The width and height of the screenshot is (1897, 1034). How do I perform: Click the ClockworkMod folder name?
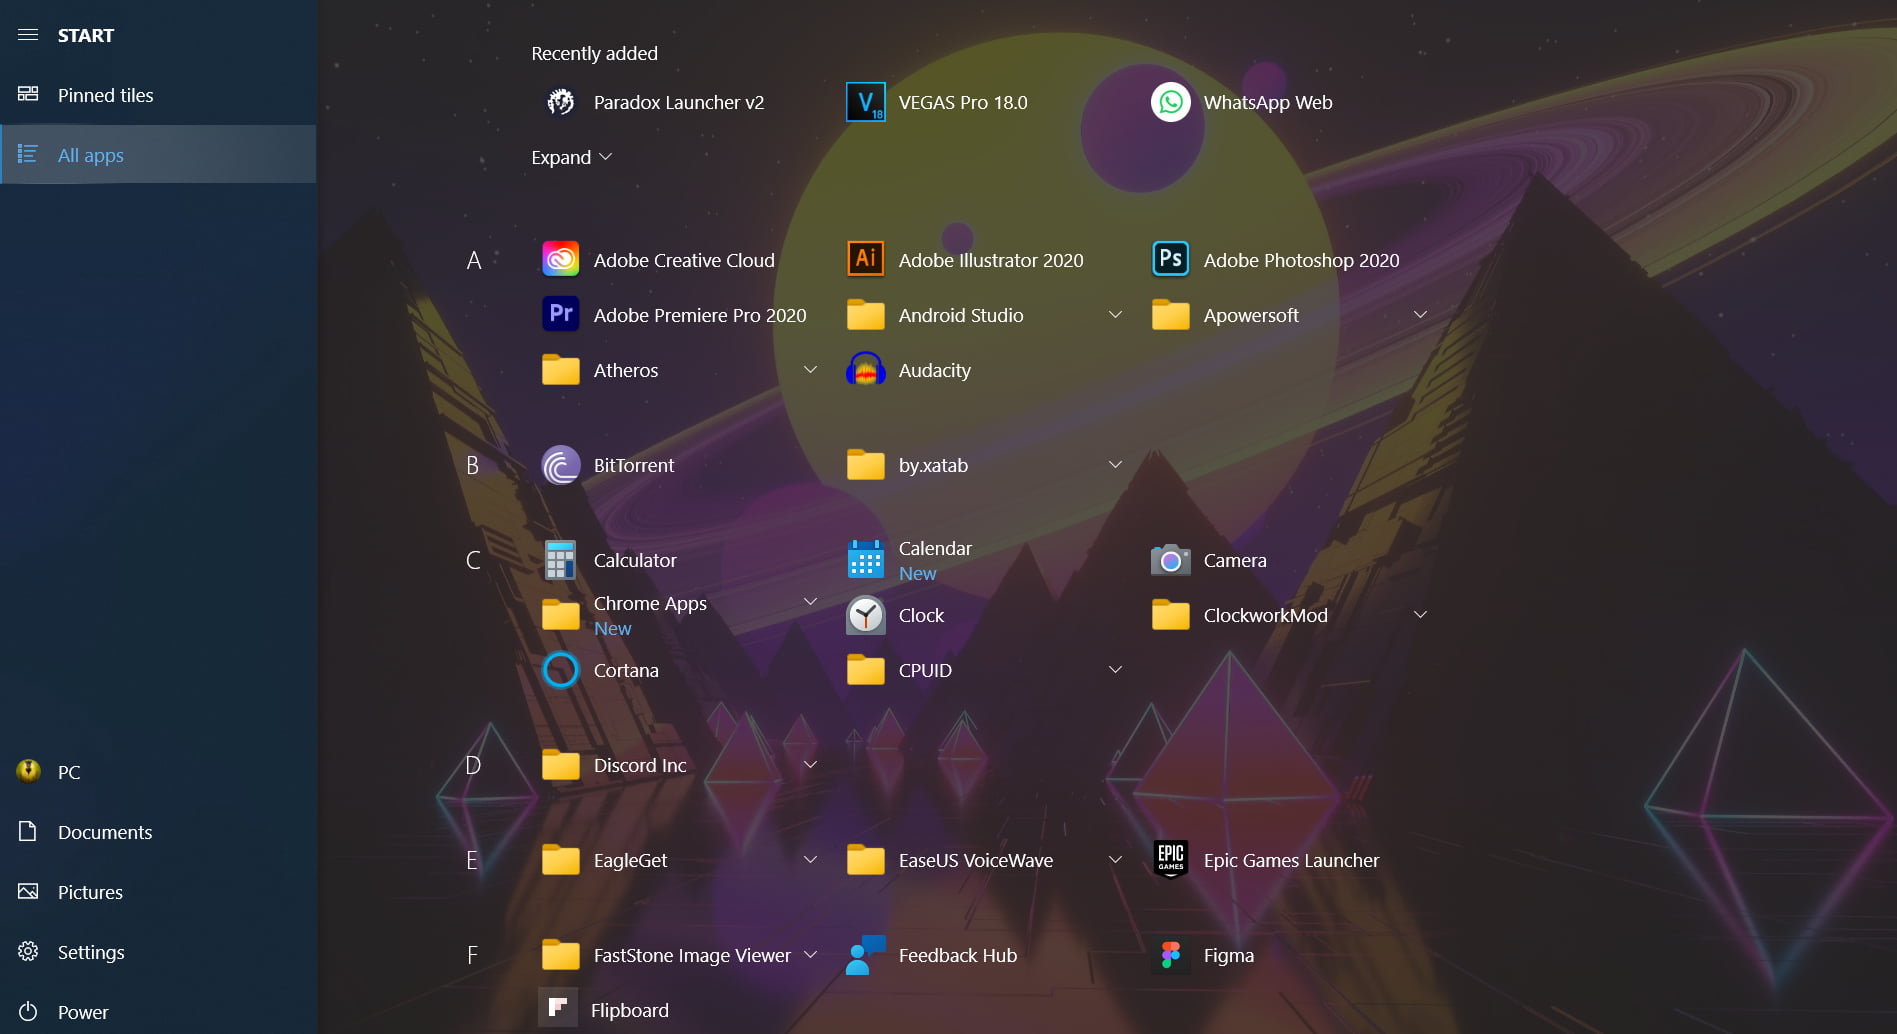pyautogui.click(x=1266, y=615)
